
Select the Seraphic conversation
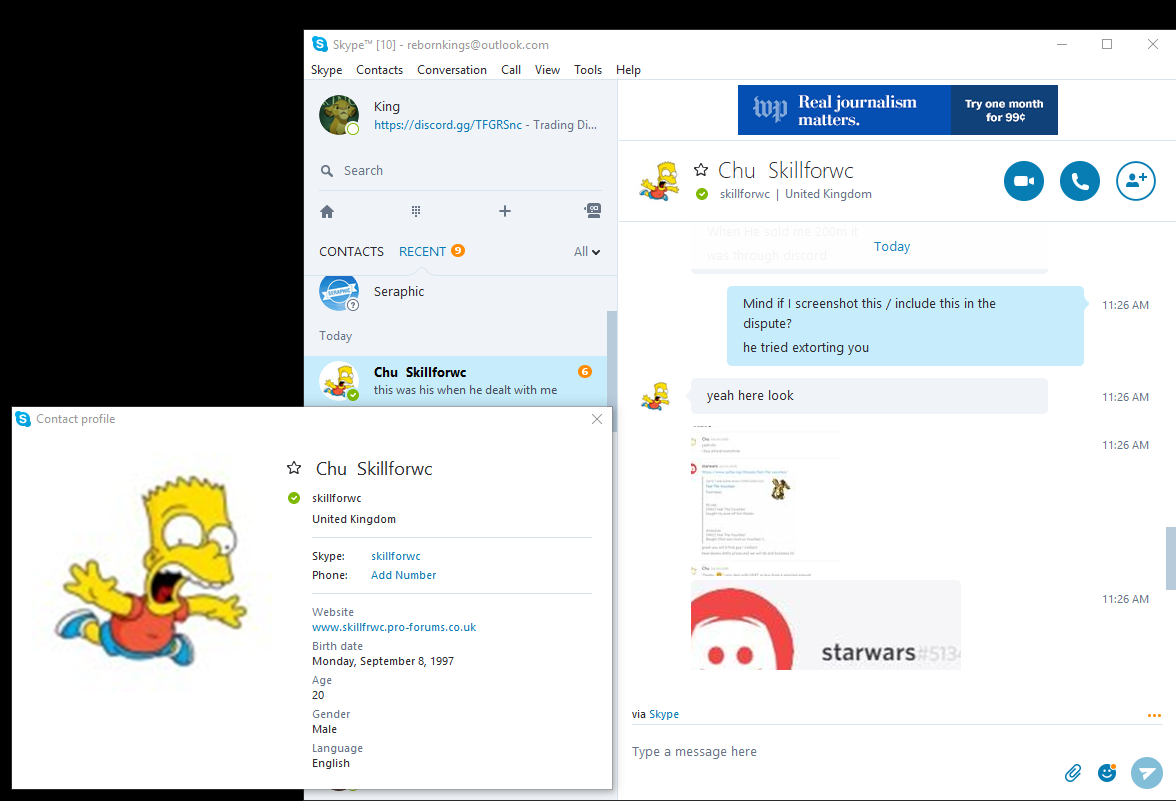point(456,292)
